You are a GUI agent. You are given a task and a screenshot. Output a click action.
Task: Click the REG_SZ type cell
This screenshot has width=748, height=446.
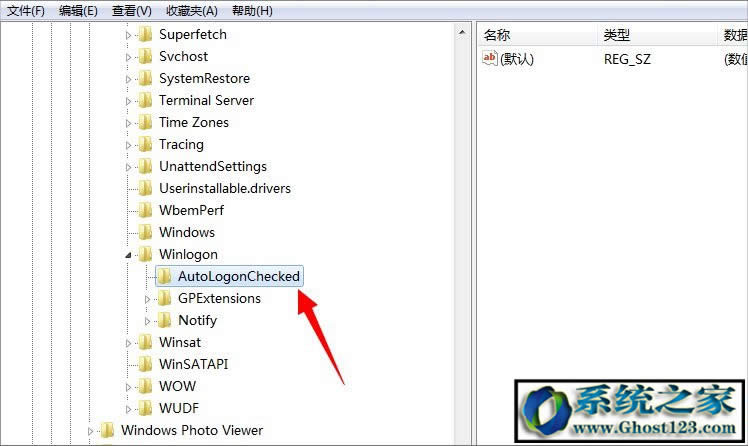[627, 59]
